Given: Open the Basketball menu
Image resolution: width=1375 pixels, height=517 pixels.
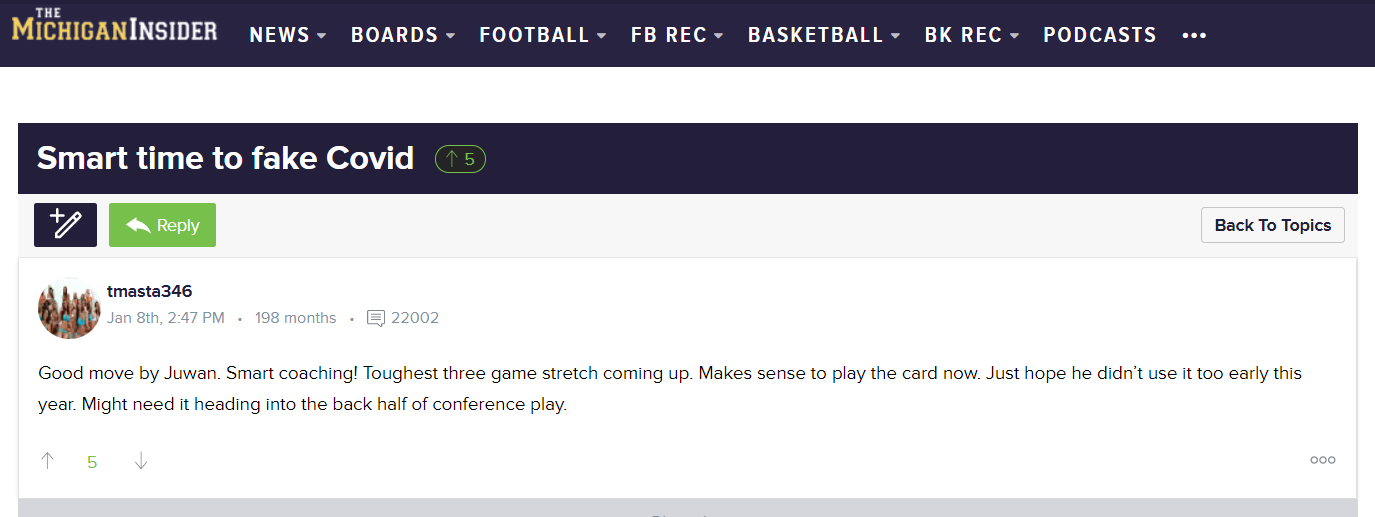Looking at the screenshot, I should pos(824,35).
